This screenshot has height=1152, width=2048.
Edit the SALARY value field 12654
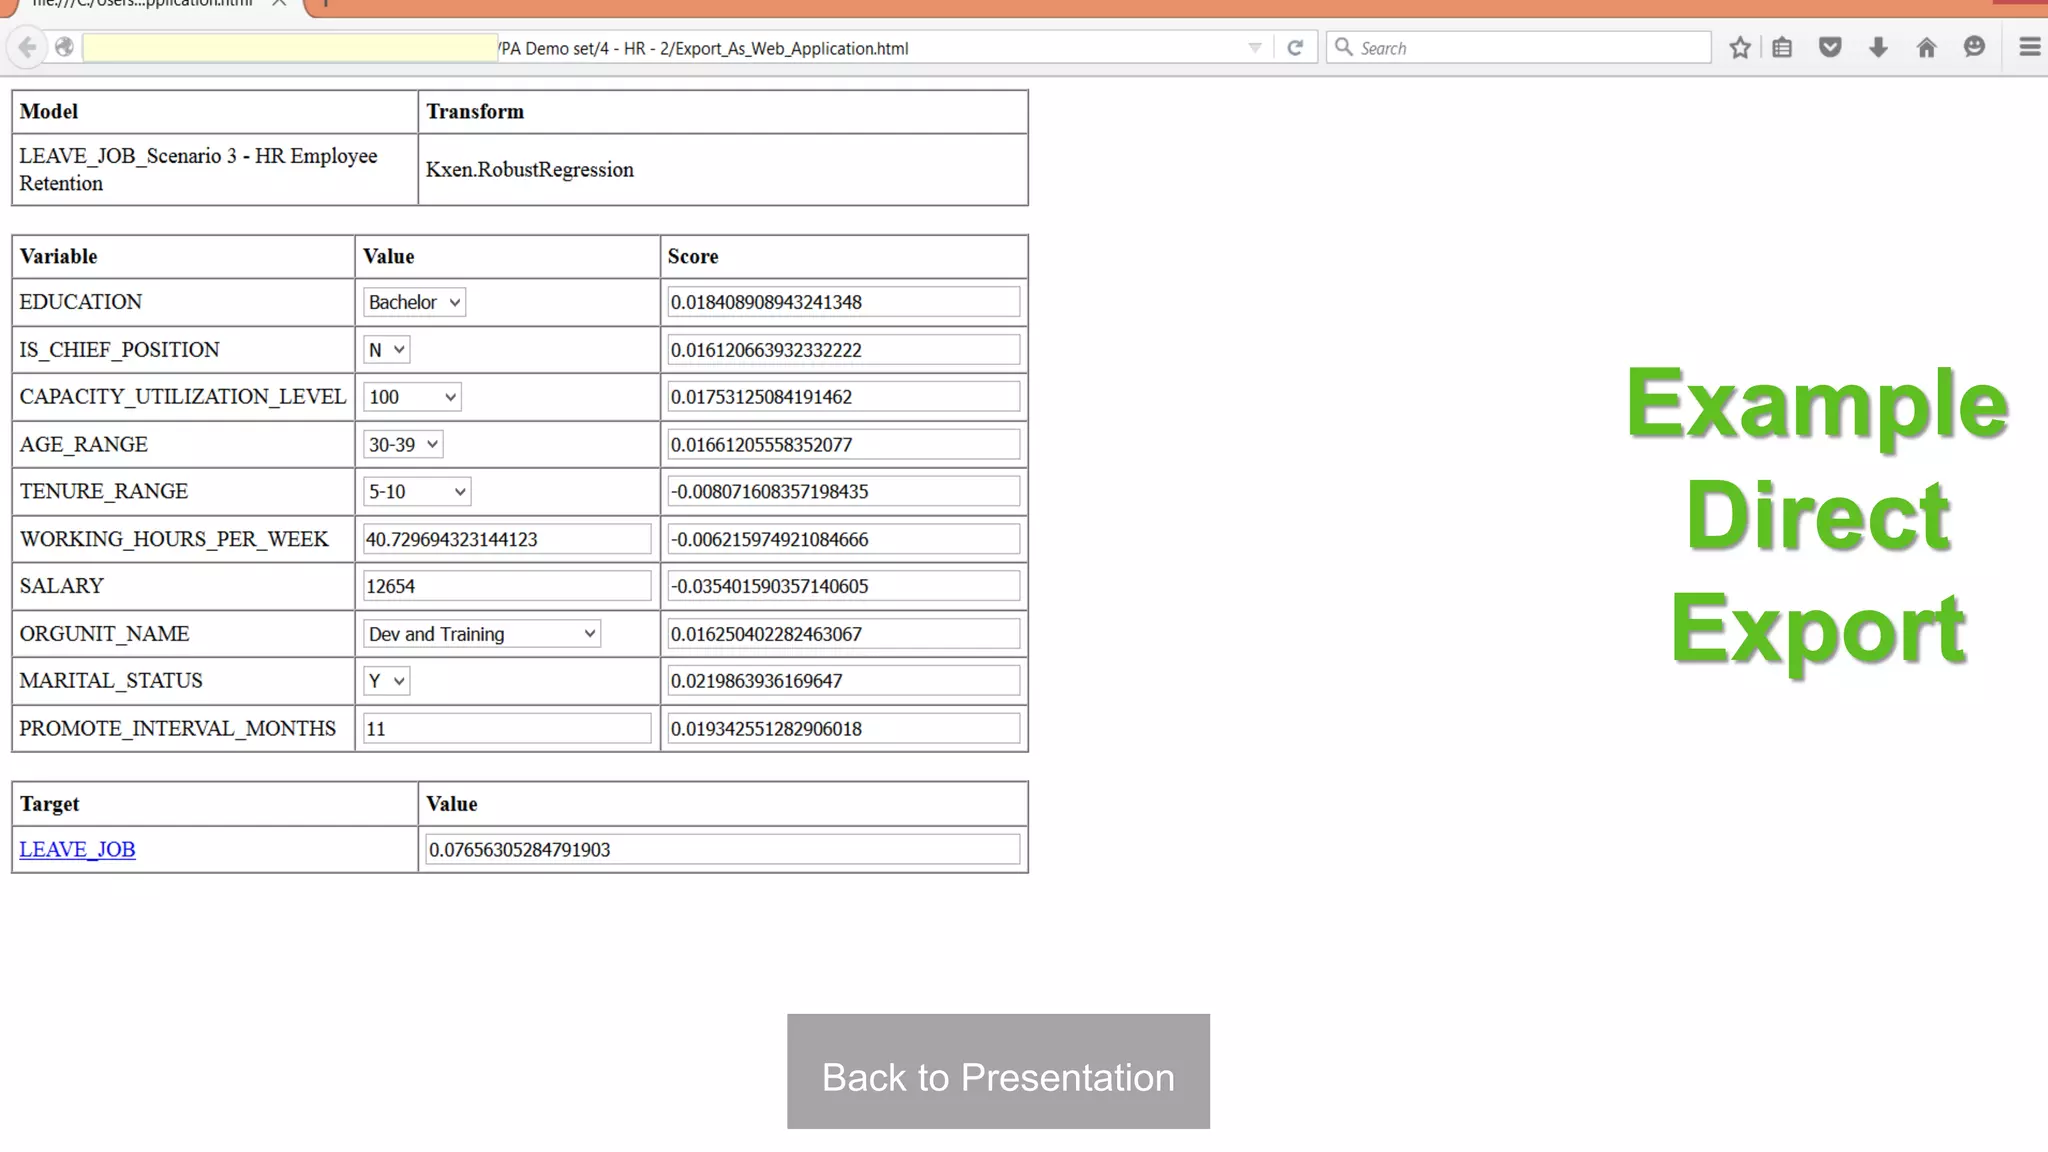point(507,586)
